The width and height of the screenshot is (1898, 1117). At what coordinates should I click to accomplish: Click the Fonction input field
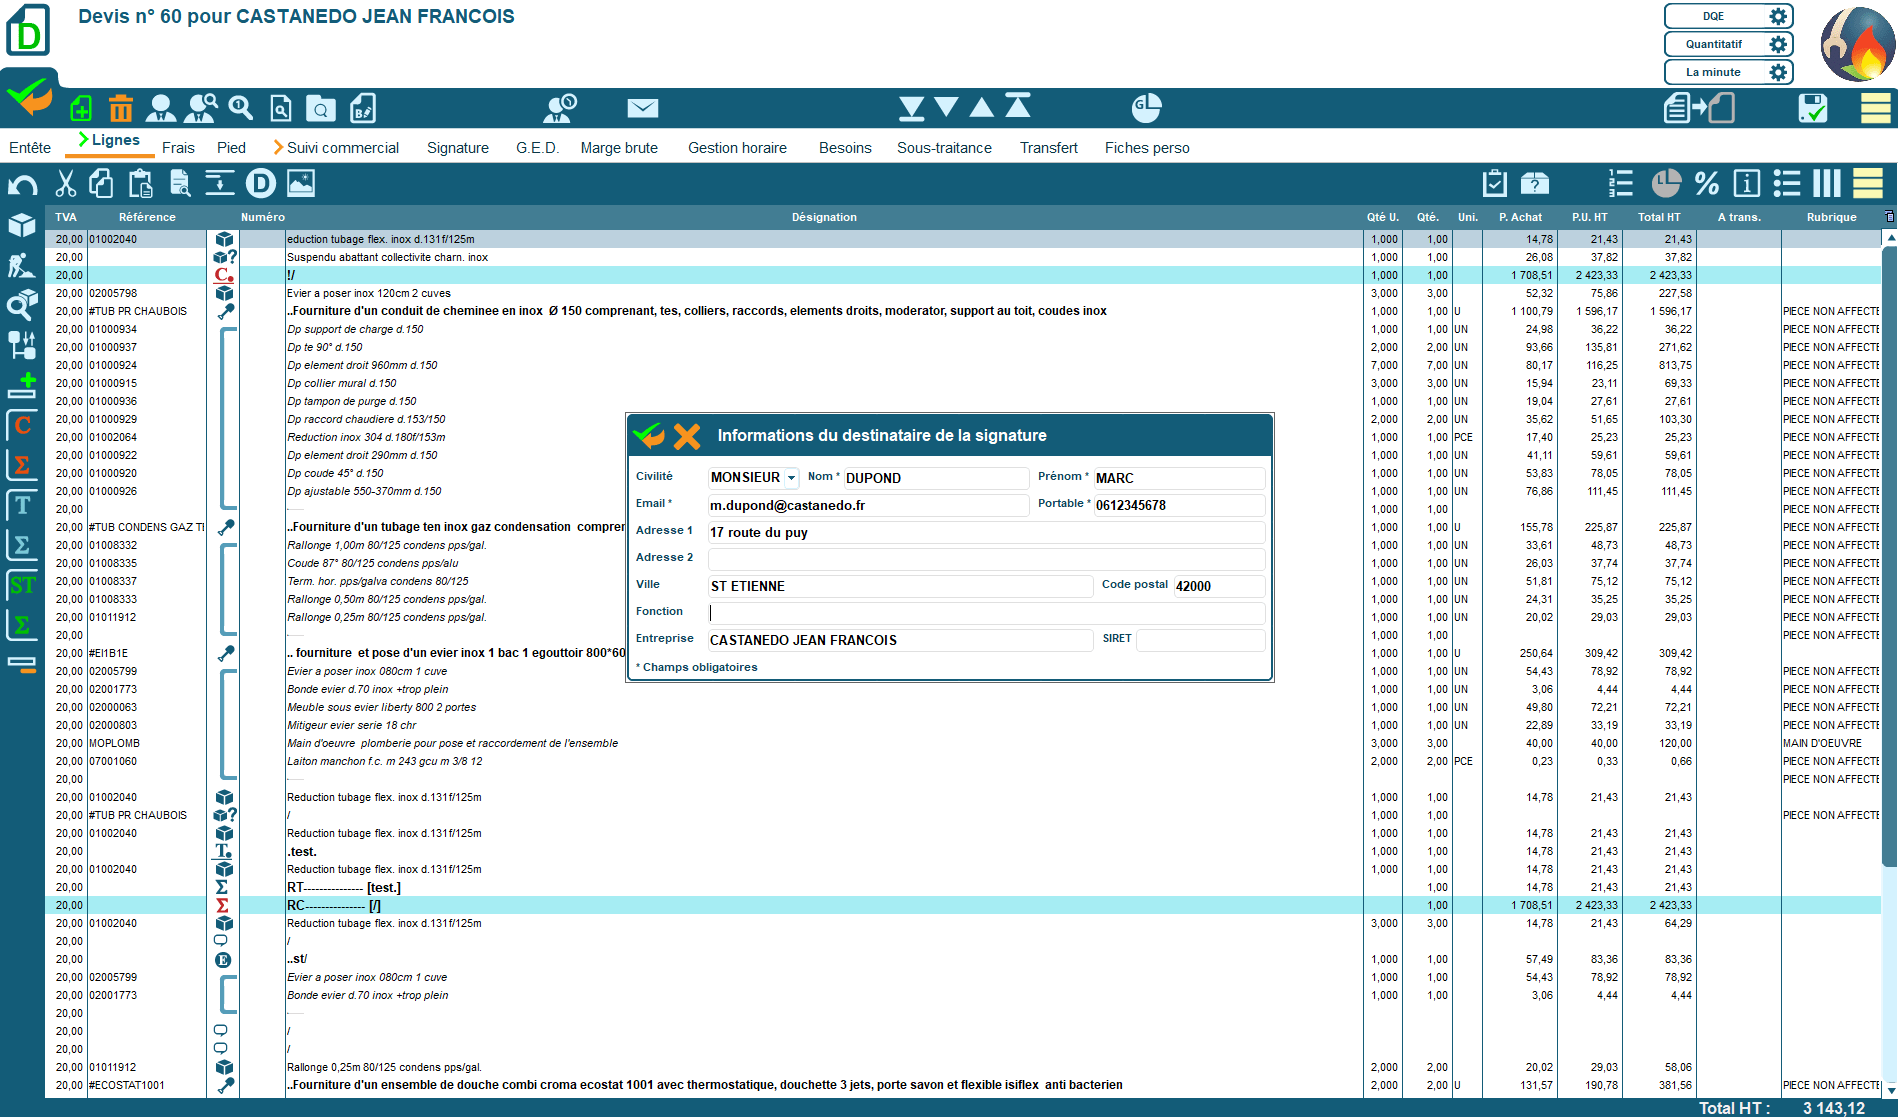[986, 613]
